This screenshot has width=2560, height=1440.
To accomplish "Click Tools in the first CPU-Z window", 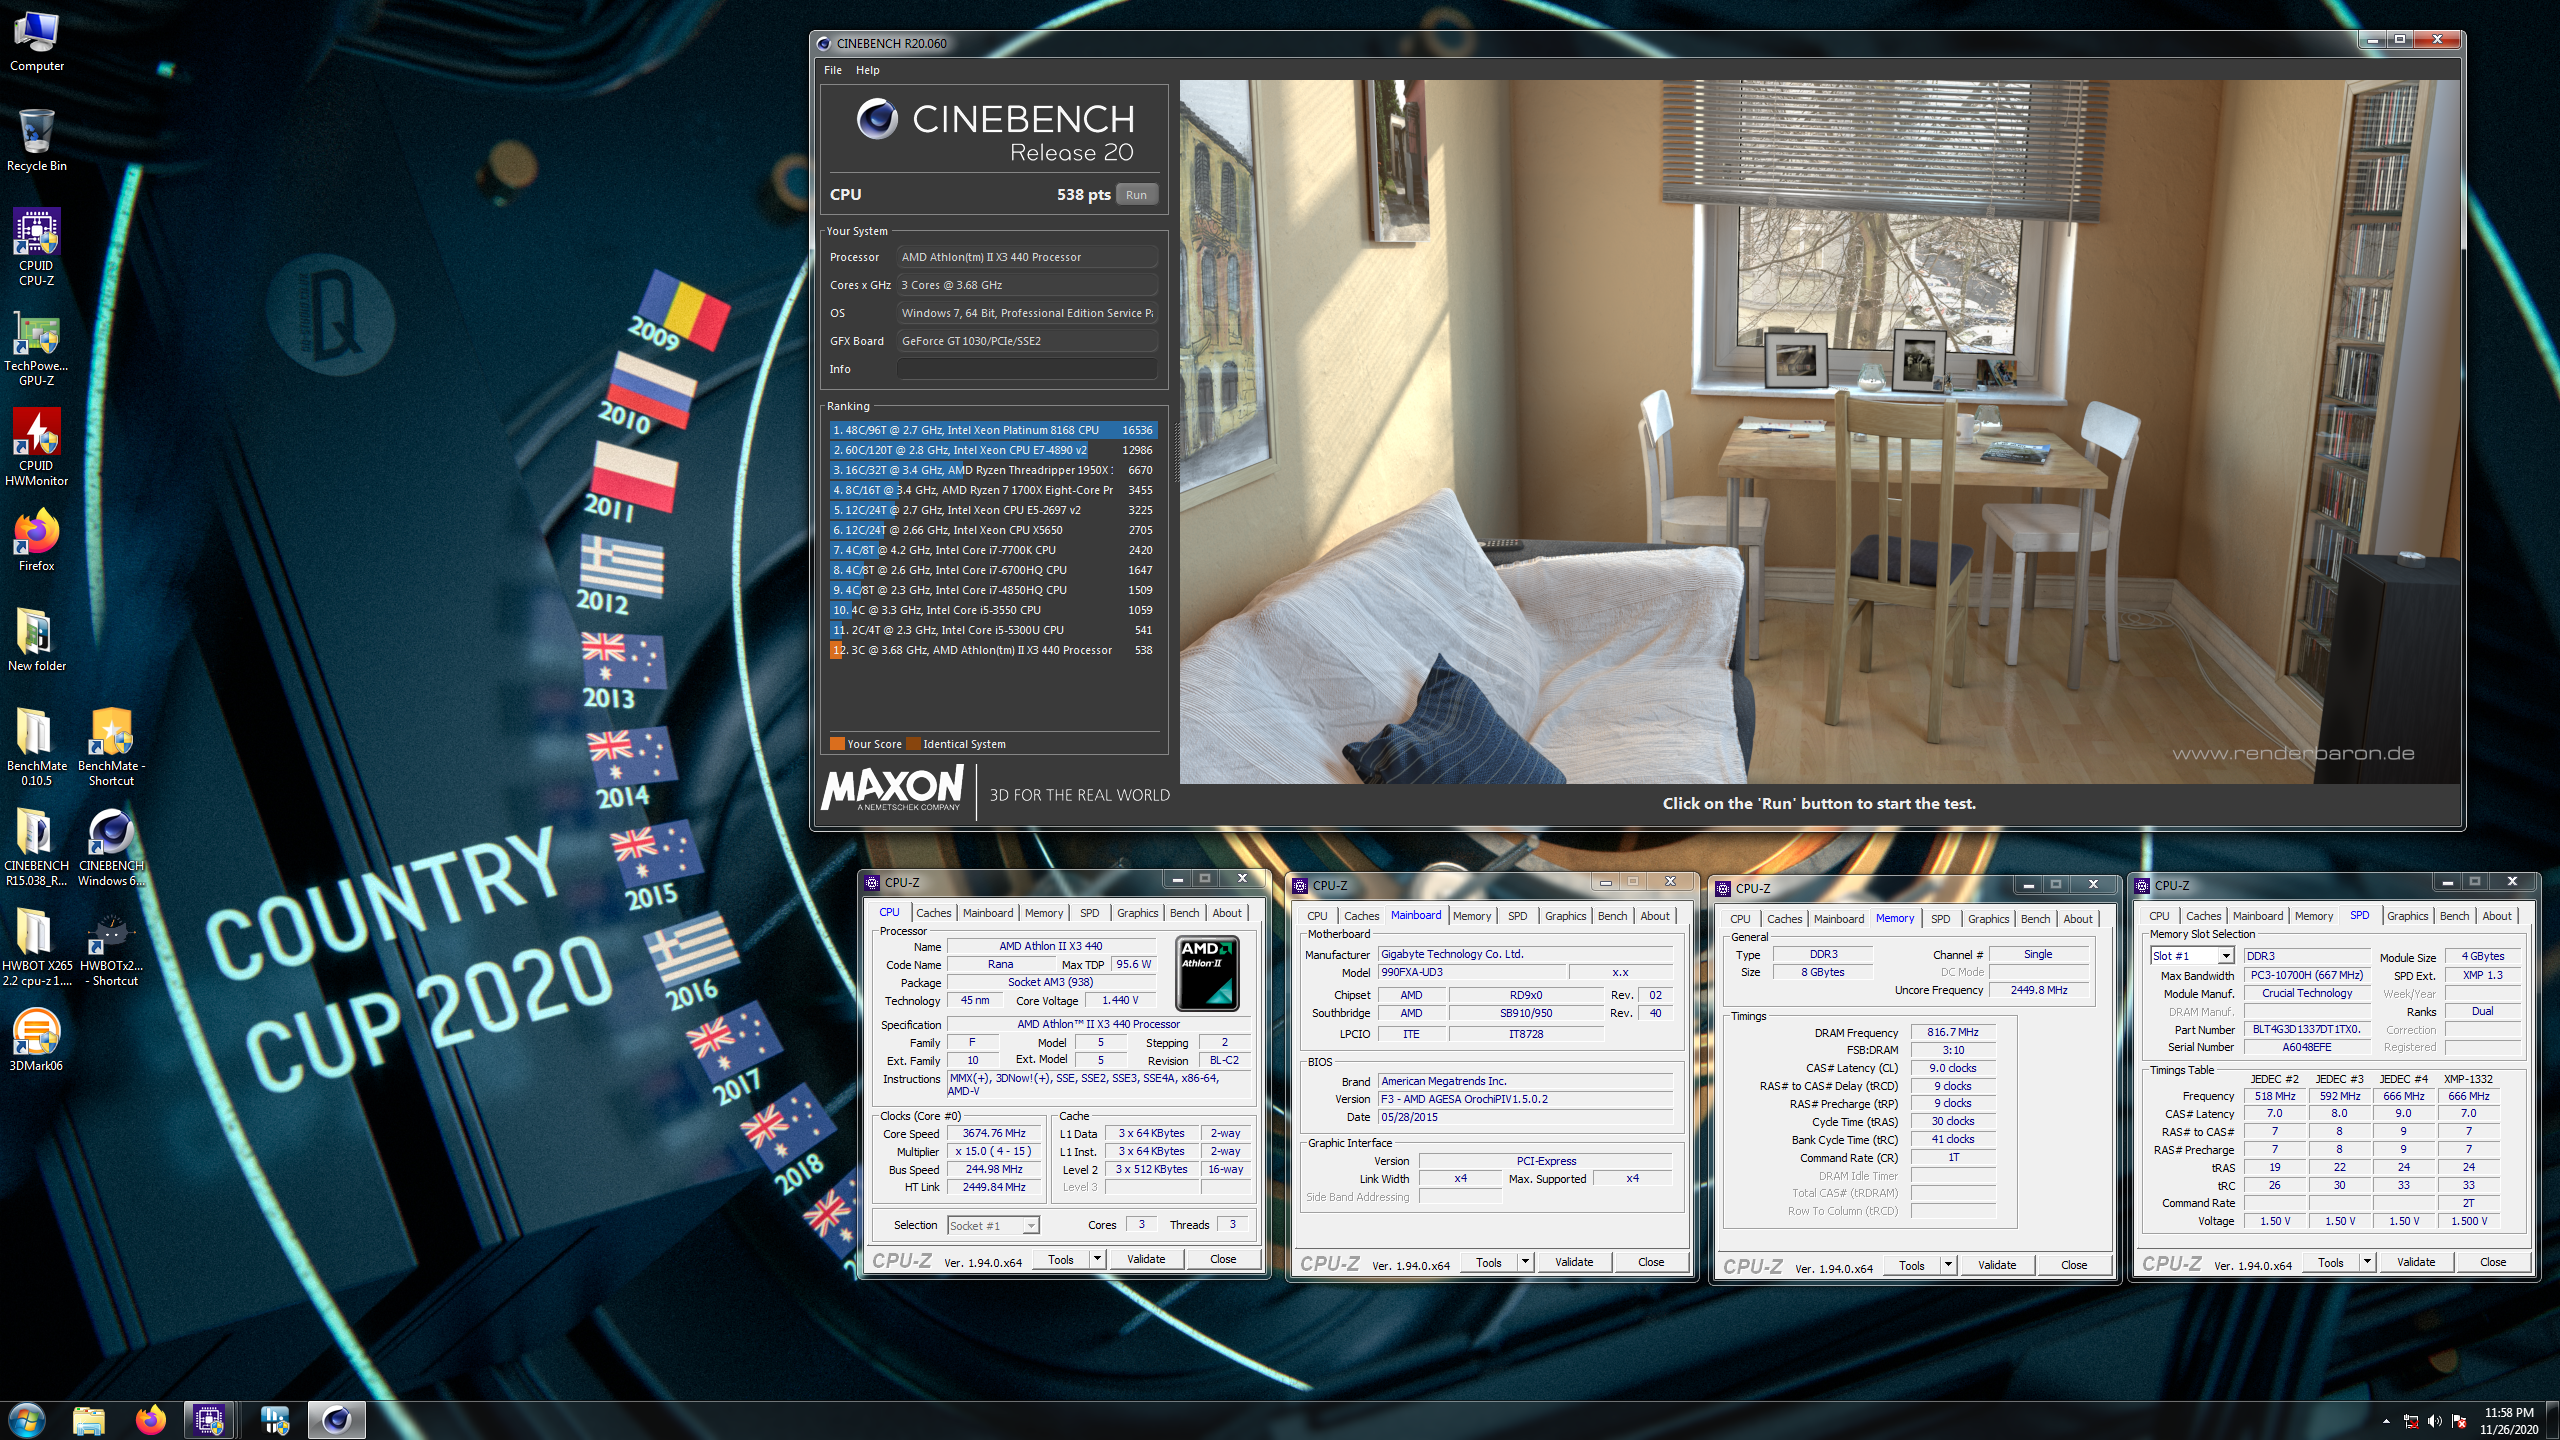I will (1061, 1260).
